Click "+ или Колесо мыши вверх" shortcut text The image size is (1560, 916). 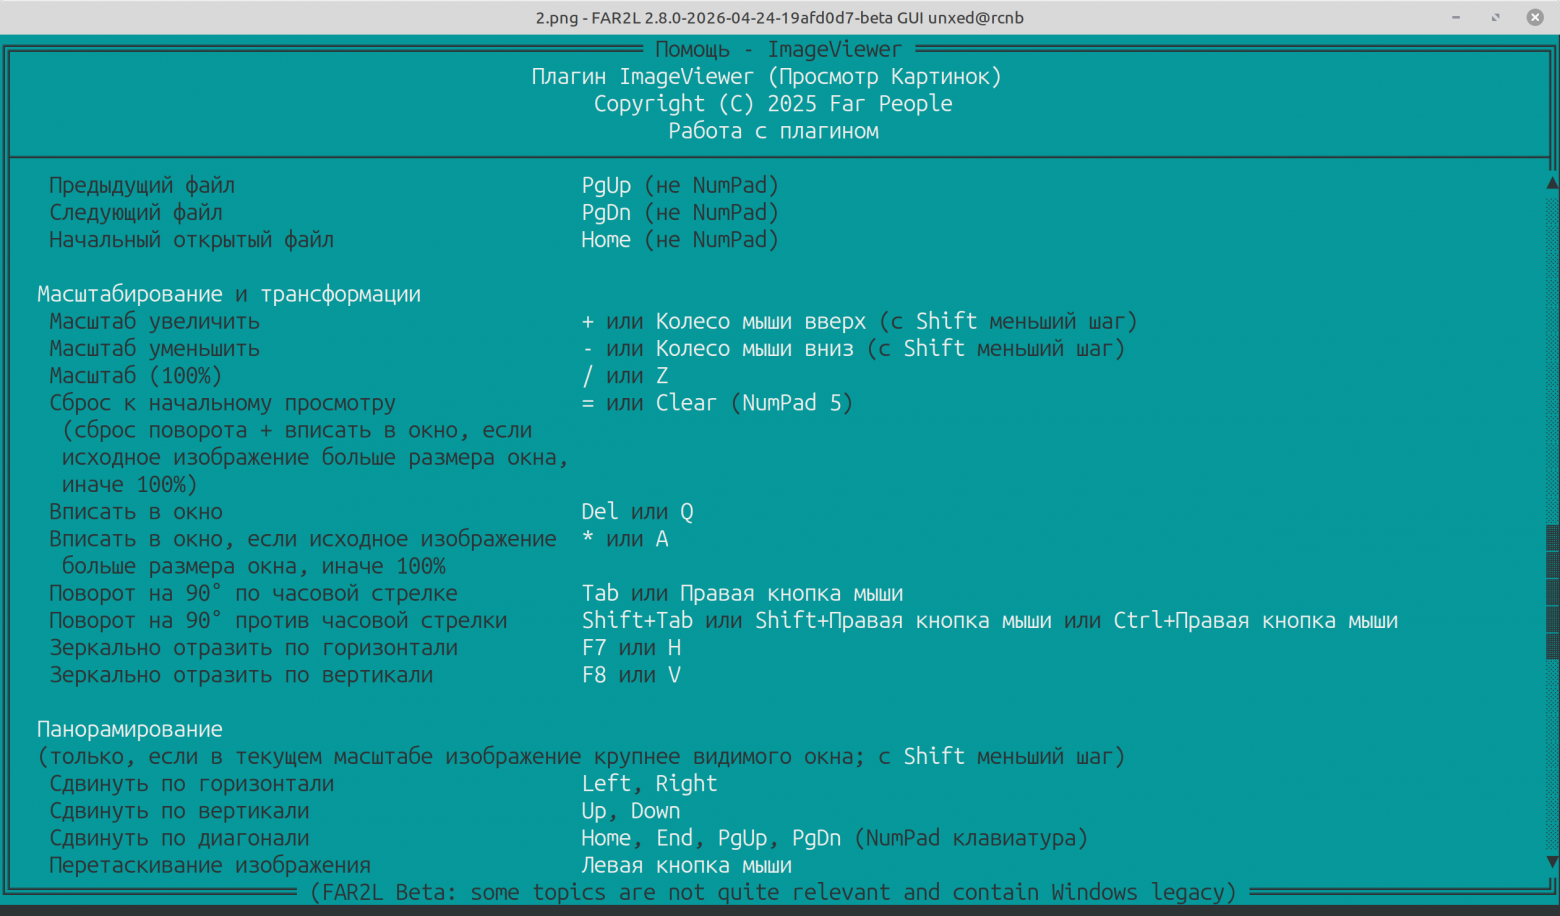[724, 321]
